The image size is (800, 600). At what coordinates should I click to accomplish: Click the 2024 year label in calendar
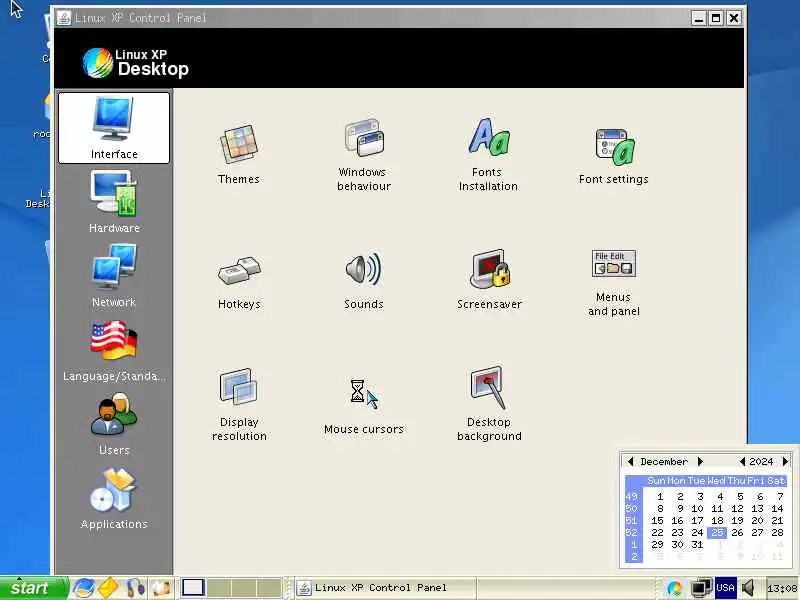761,461
